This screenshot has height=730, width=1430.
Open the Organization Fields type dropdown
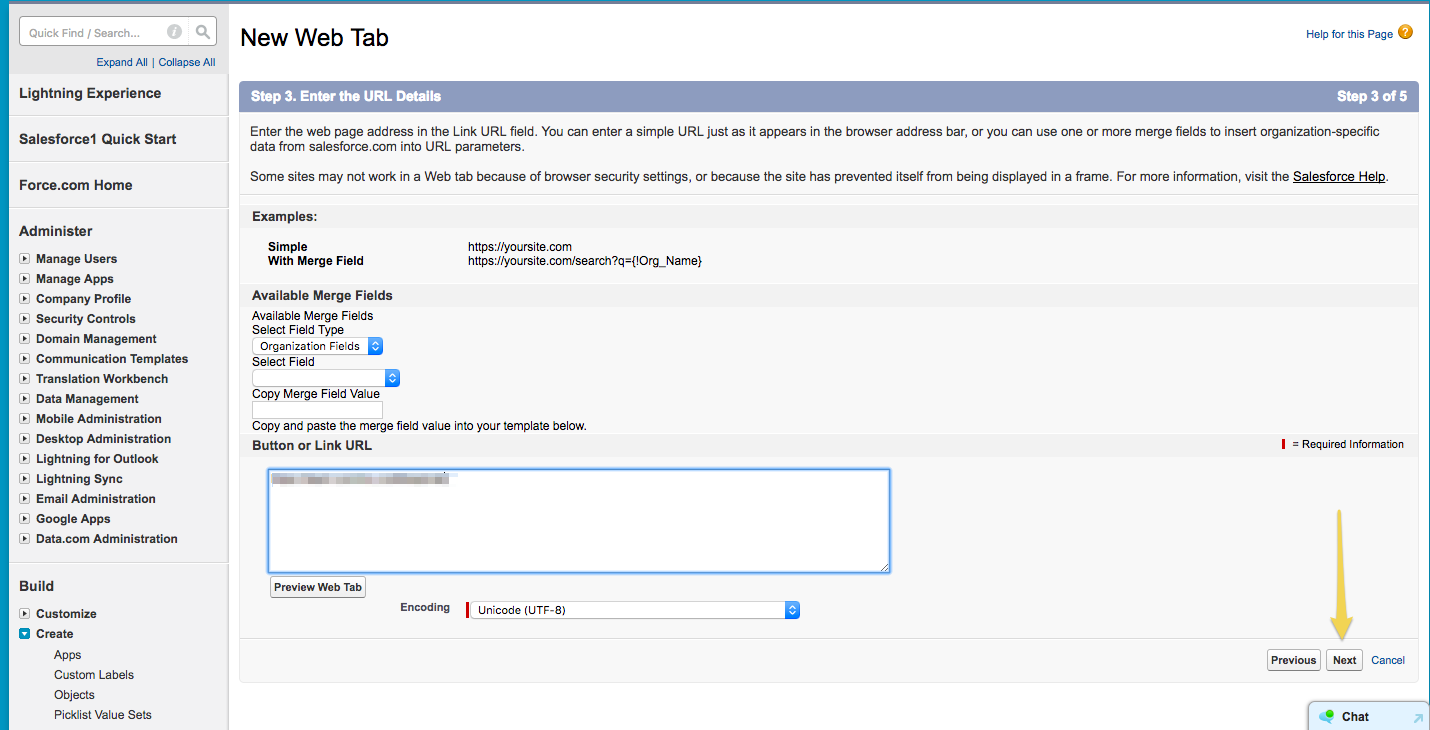pyautogui.click(x=317, y=346)
